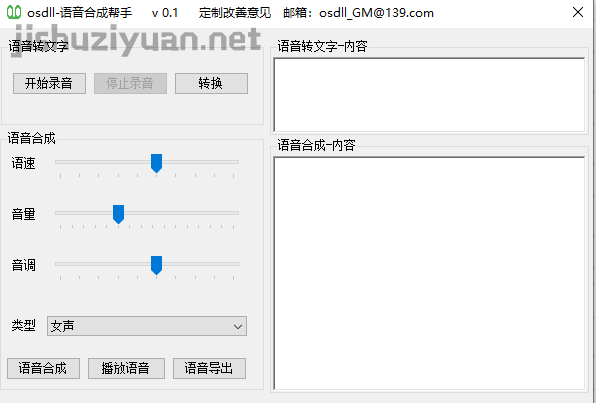This screenshot has width=596, height=403.
Task: Click the green osdll app icon
Action: 14,13
